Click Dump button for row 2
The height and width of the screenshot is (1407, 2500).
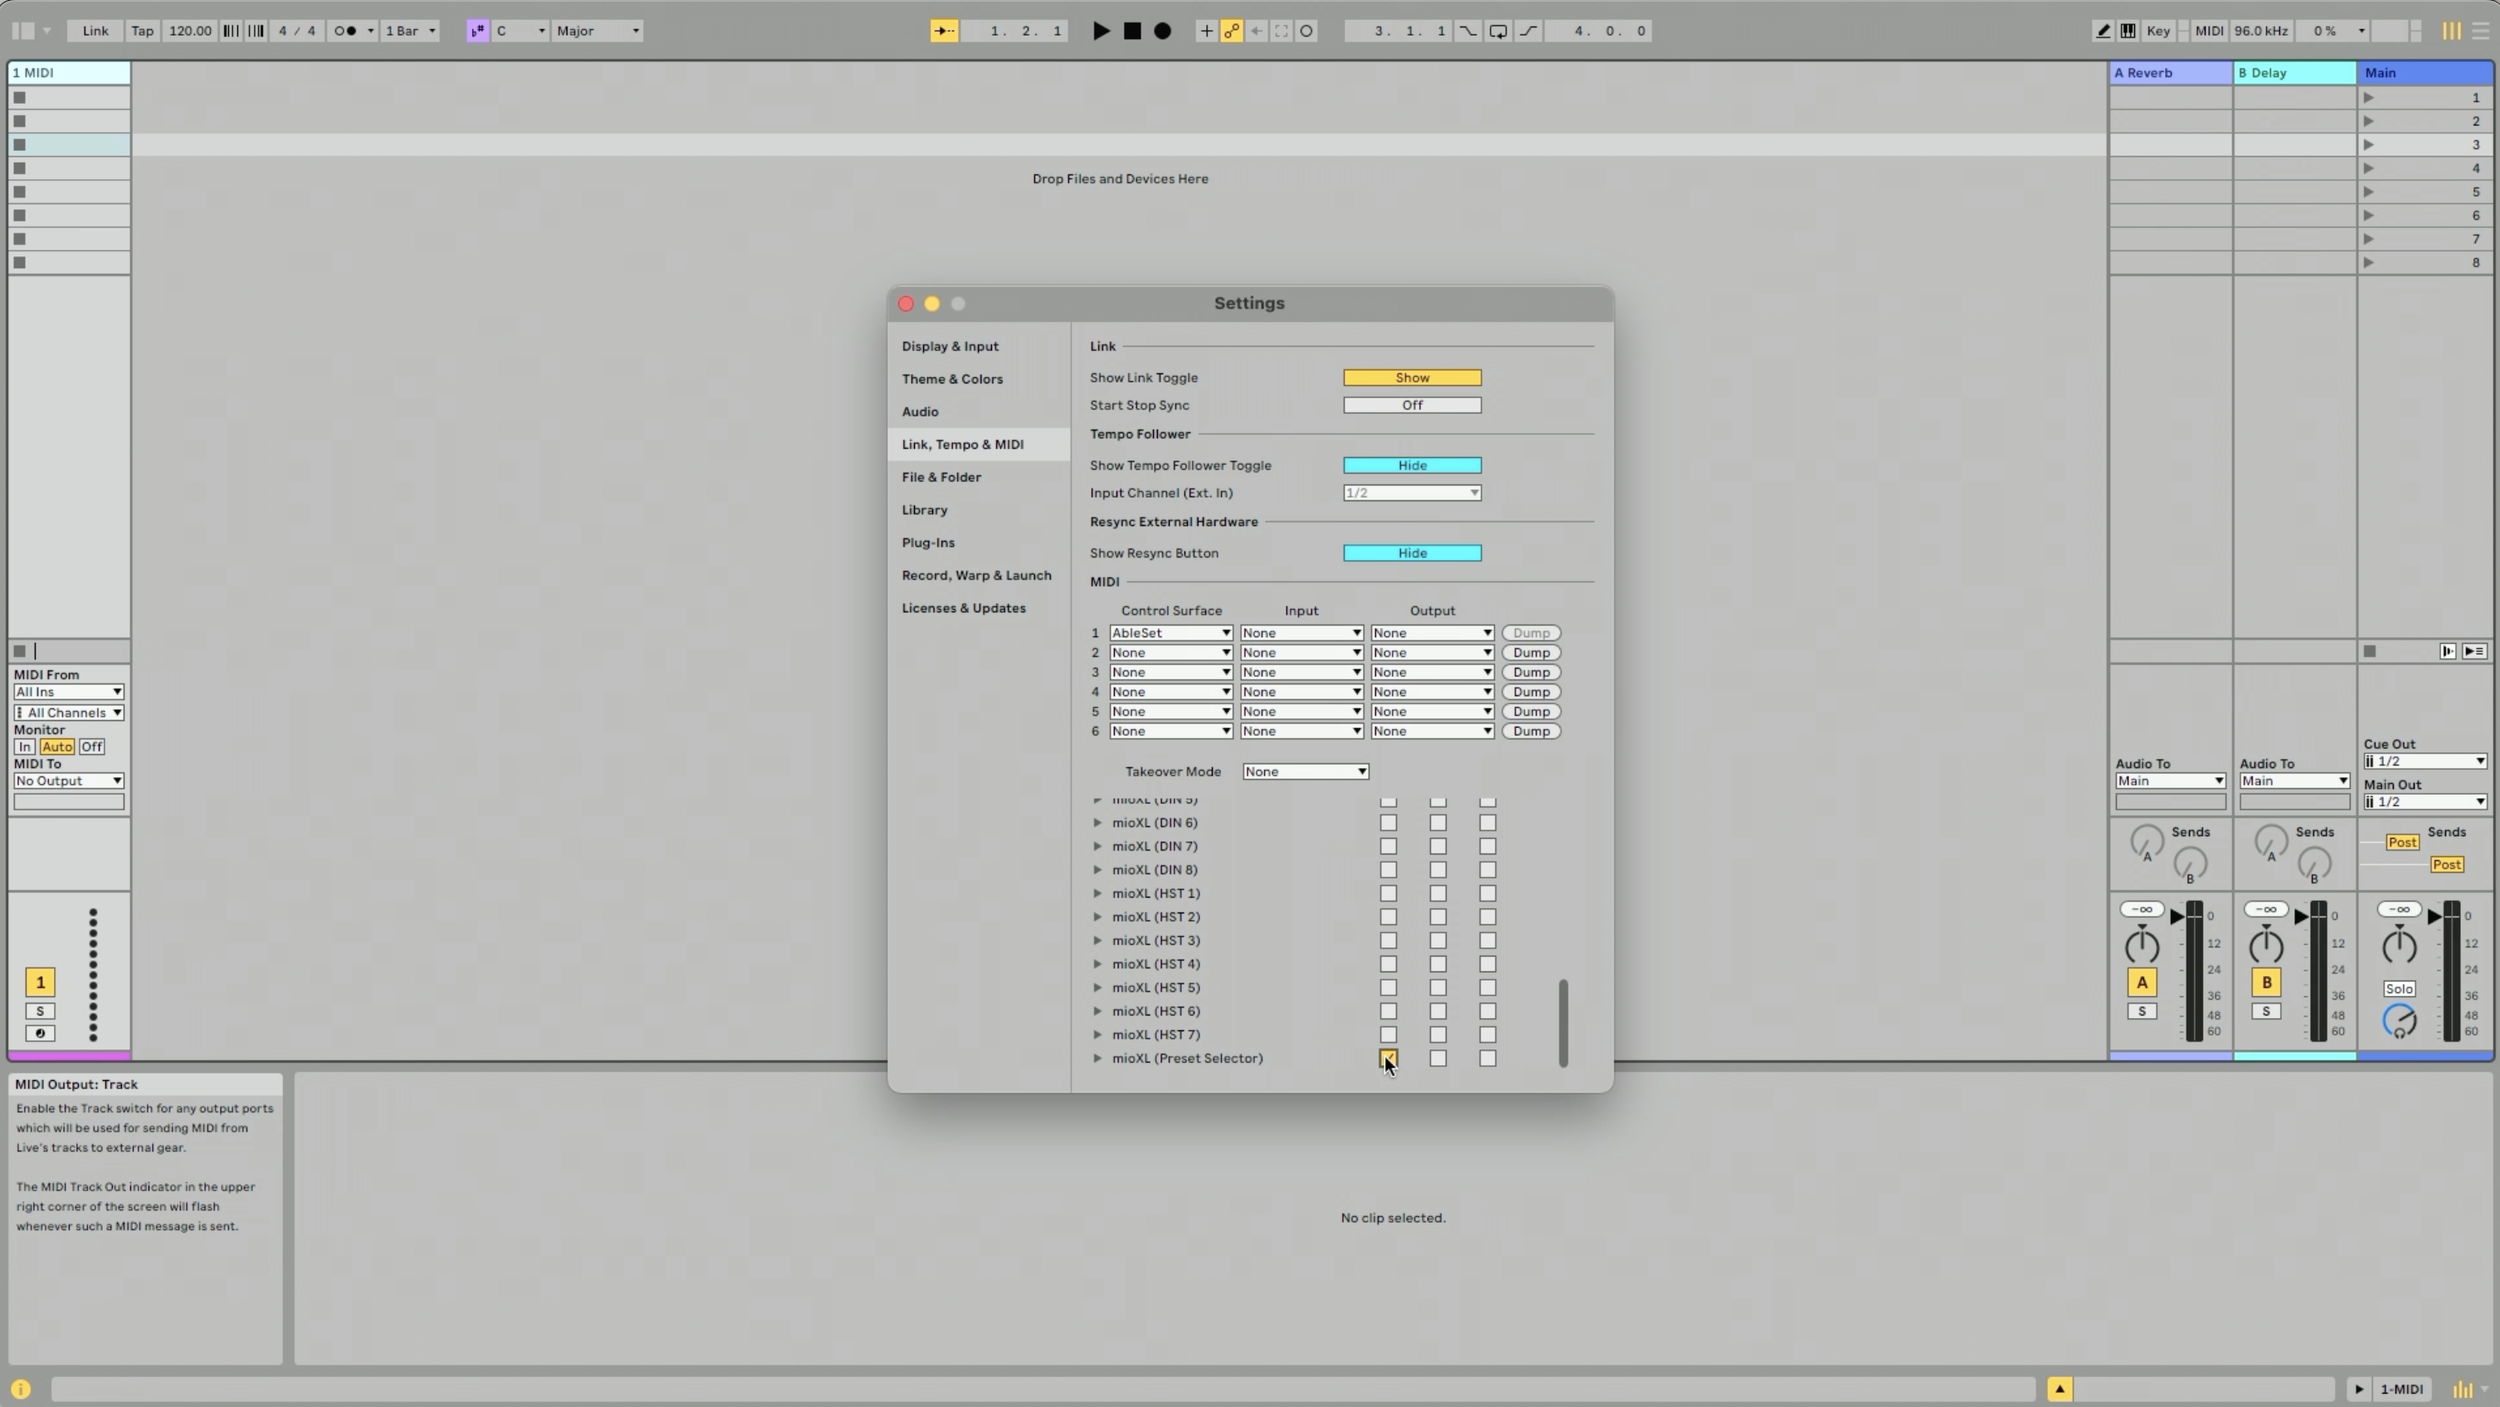(x=1530, y=652)
